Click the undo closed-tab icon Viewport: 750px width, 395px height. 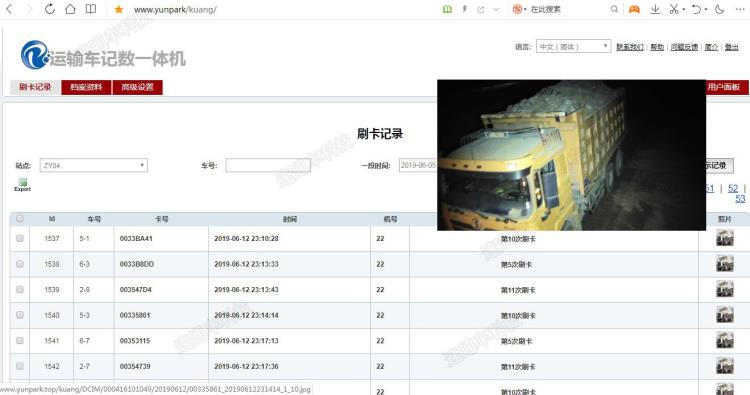click(697, 9)
